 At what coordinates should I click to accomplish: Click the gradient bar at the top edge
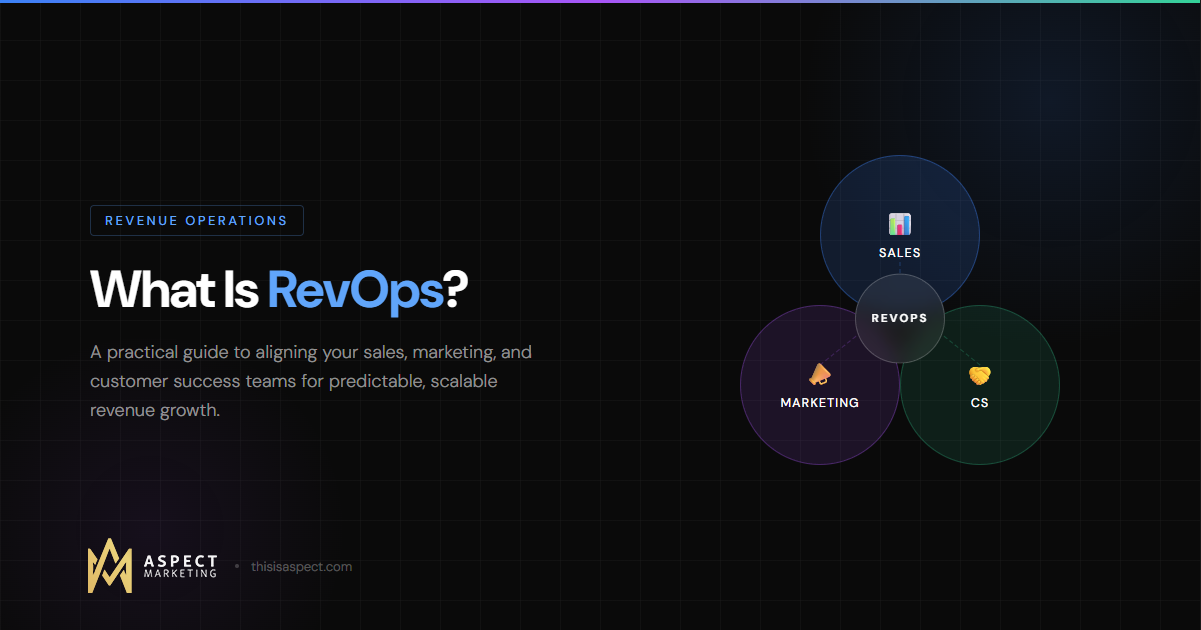pos(600,2)
